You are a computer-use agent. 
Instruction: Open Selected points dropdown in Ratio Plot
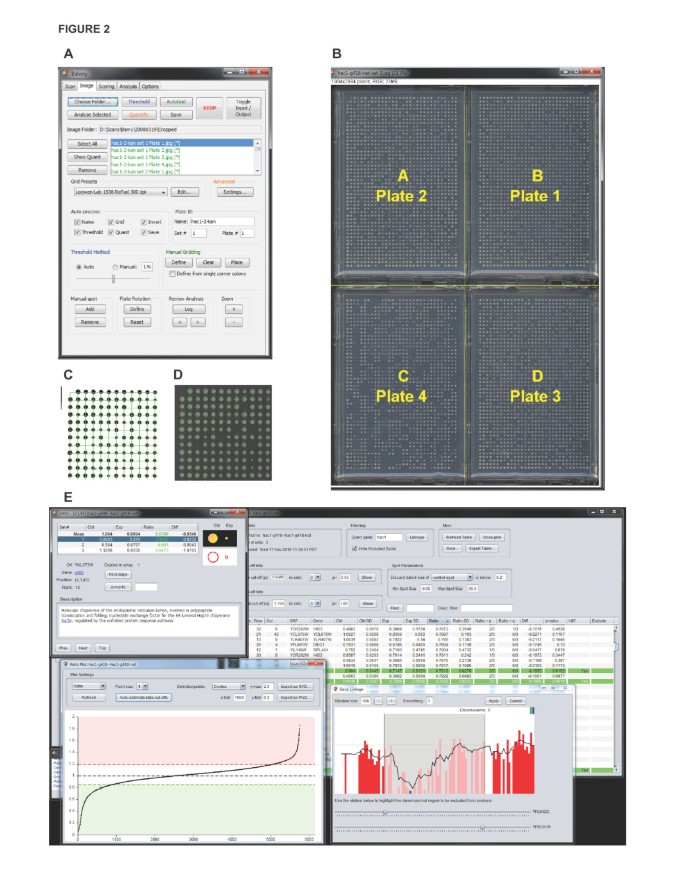click(229, 686)
